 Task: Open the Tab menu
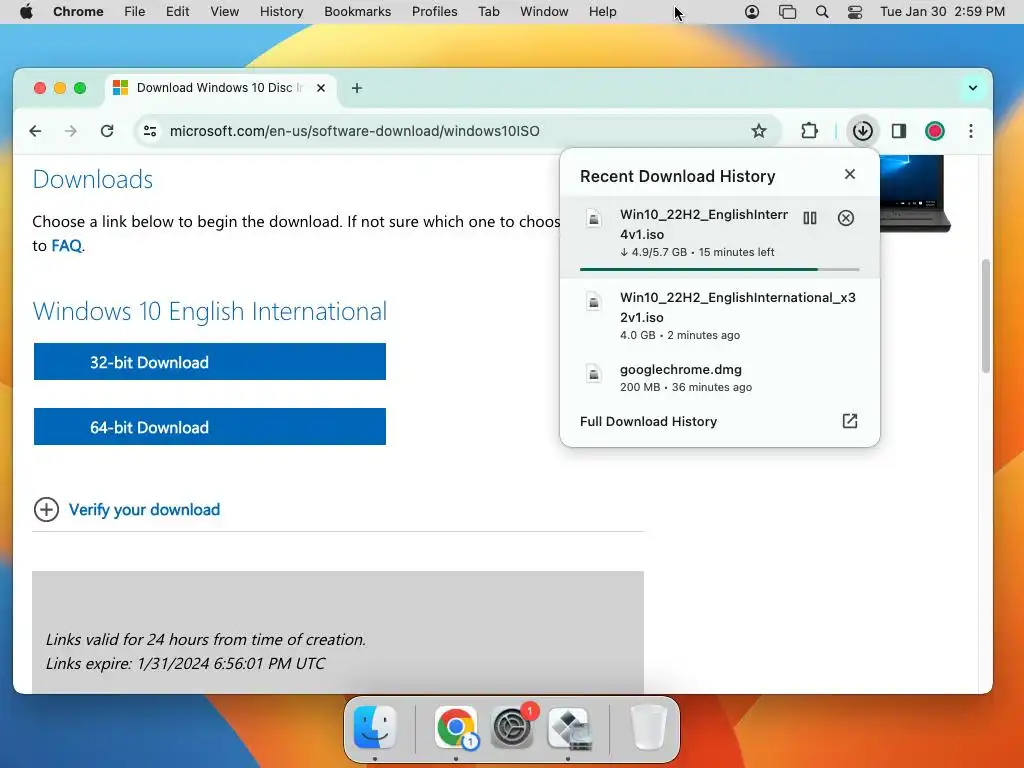tap(488, 12)
